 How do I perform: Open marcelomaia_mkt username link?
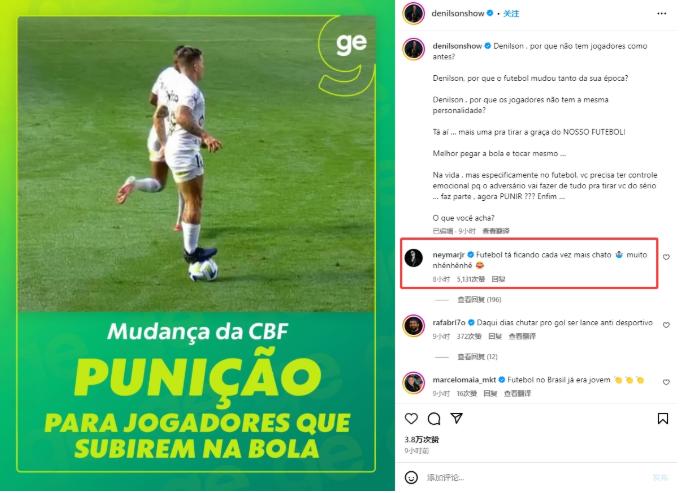(x=464, y=380)
